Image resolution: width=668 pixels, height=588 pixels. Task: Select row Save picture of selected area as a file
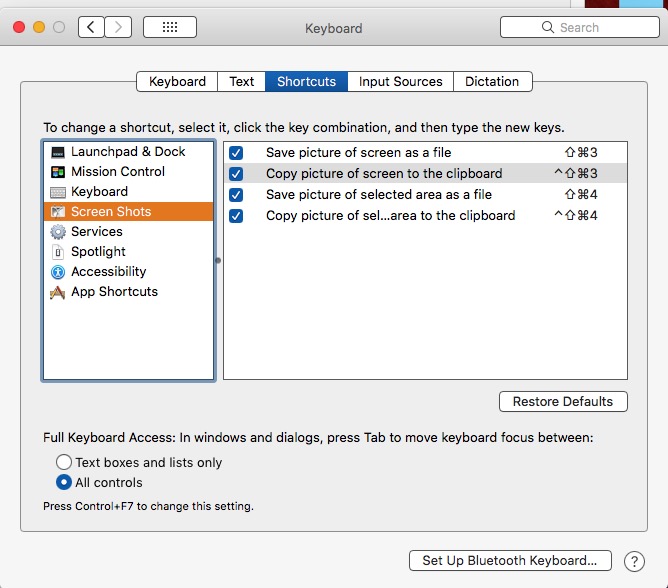425,195
